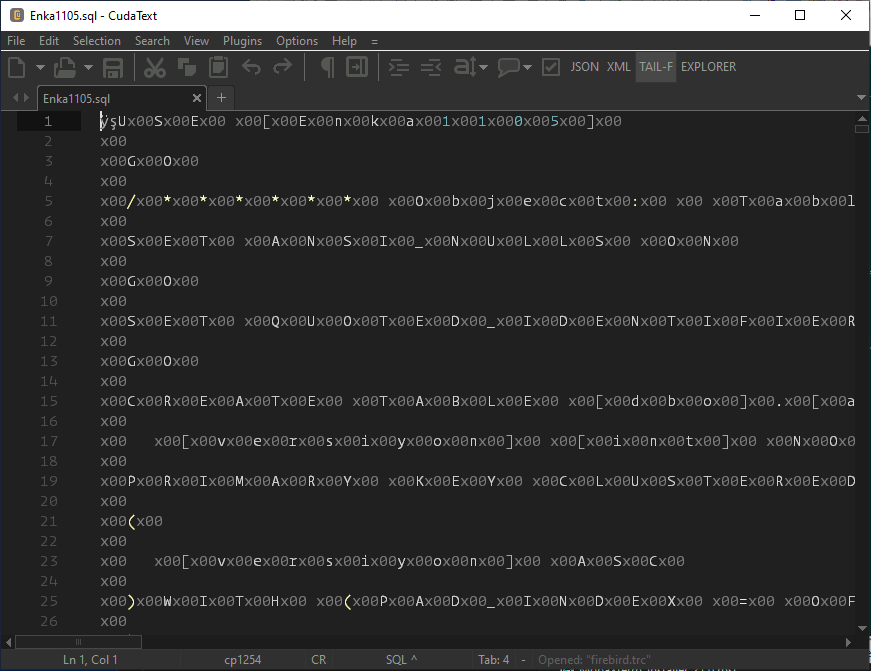Toggle the minimap panel icon
Screen dimensions: 871x671
357,67
